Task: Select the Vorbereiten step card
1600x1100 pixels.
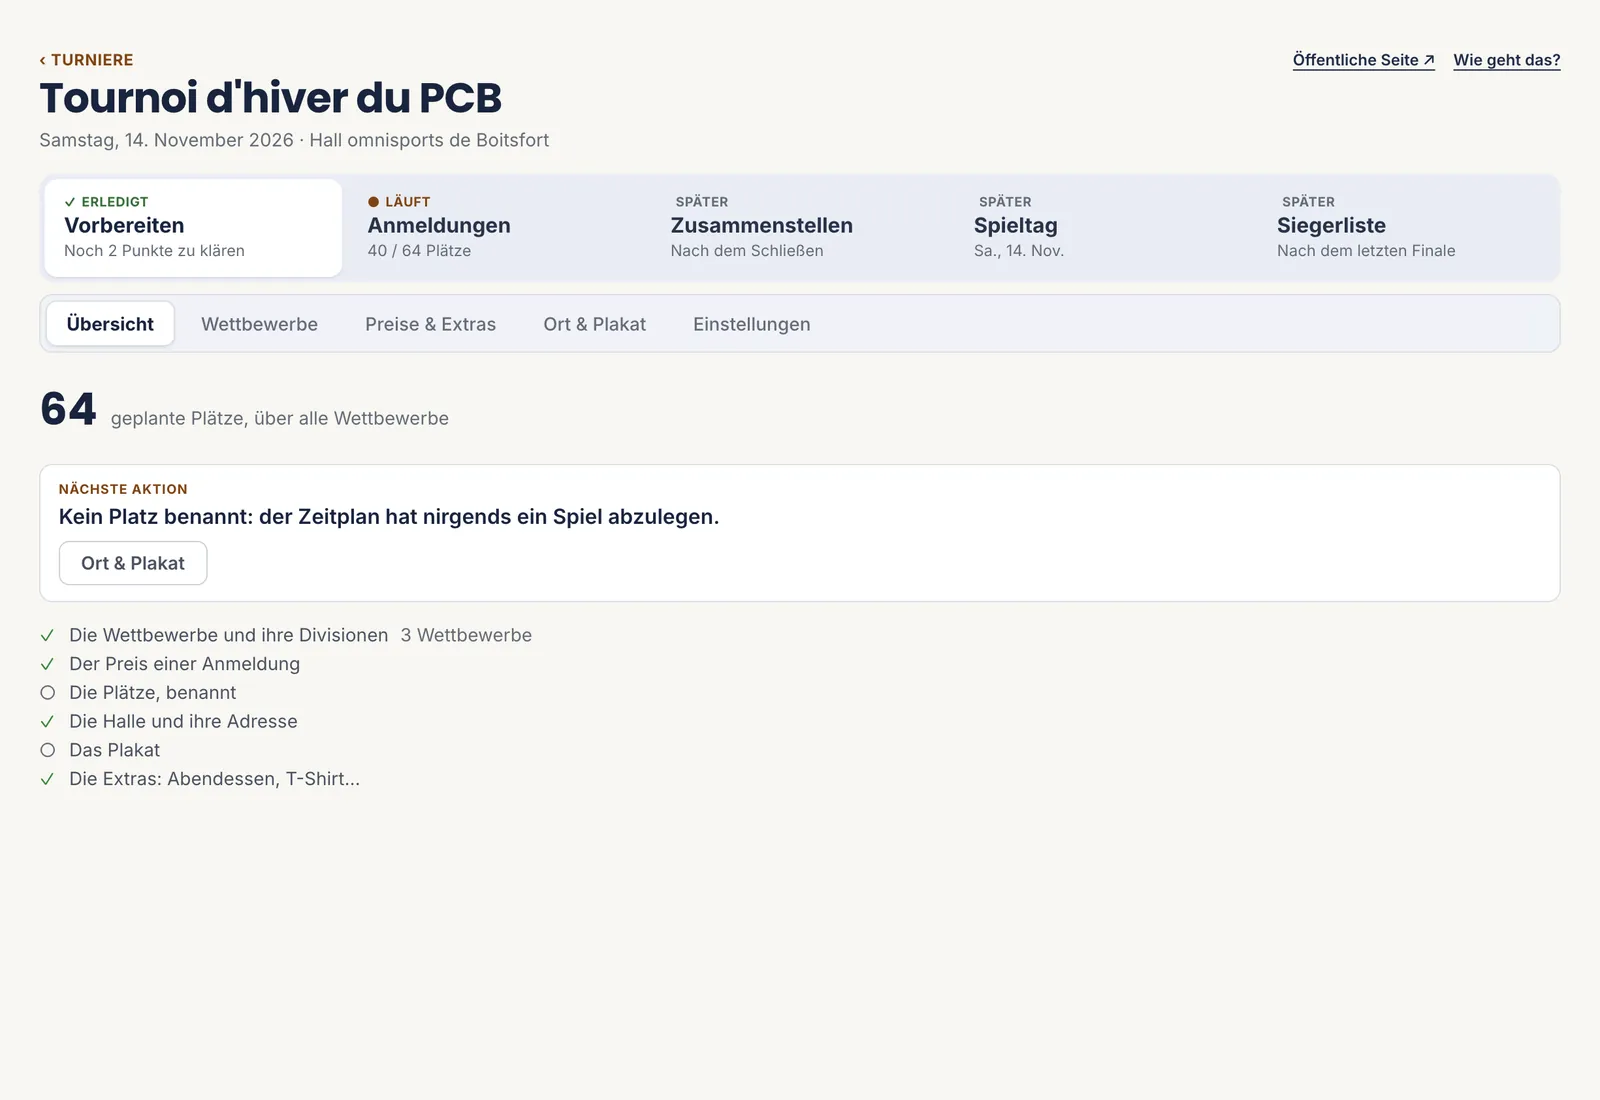Action: (x=193, y=228)
